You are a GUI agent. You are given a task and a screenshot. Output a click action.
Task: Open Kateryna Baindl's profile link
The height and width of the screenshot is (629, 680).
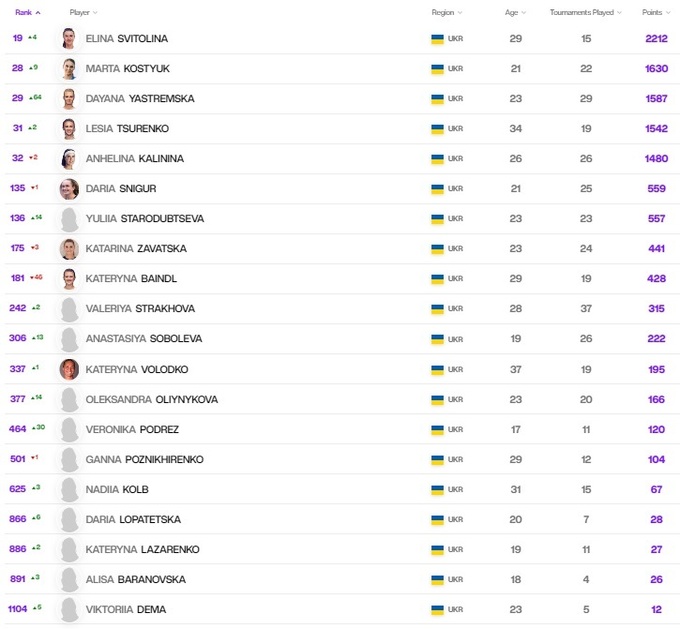tap(132, 279)
